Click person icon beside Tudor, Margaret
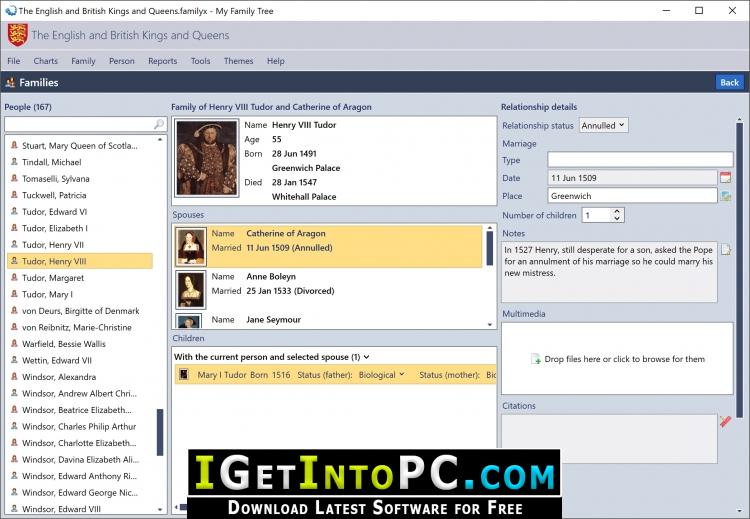Screen dimensions: 750x519 click(14, 277)
